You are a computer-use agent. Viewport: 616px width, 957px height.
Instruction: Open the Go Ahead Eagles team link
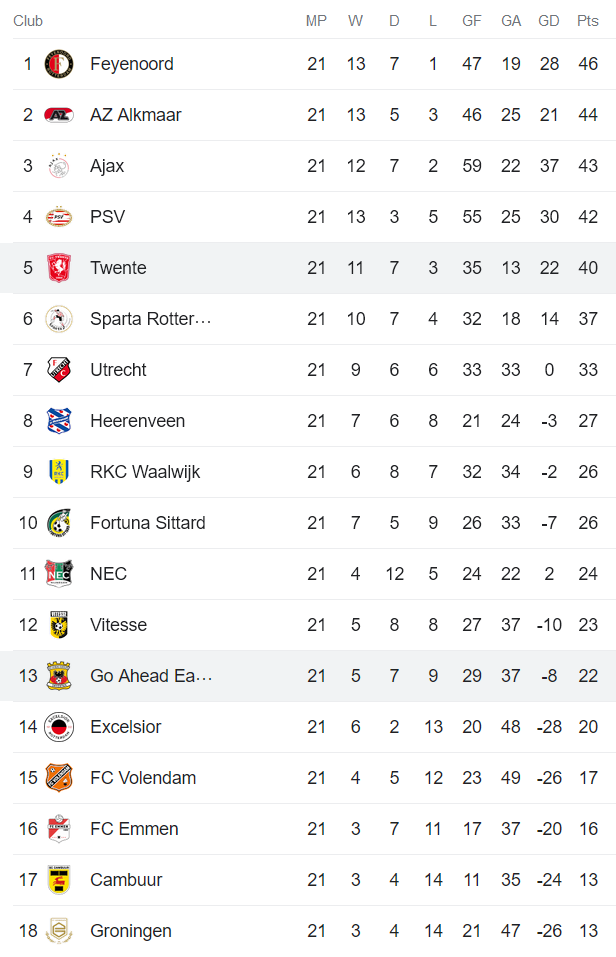[x=150, y=676]
